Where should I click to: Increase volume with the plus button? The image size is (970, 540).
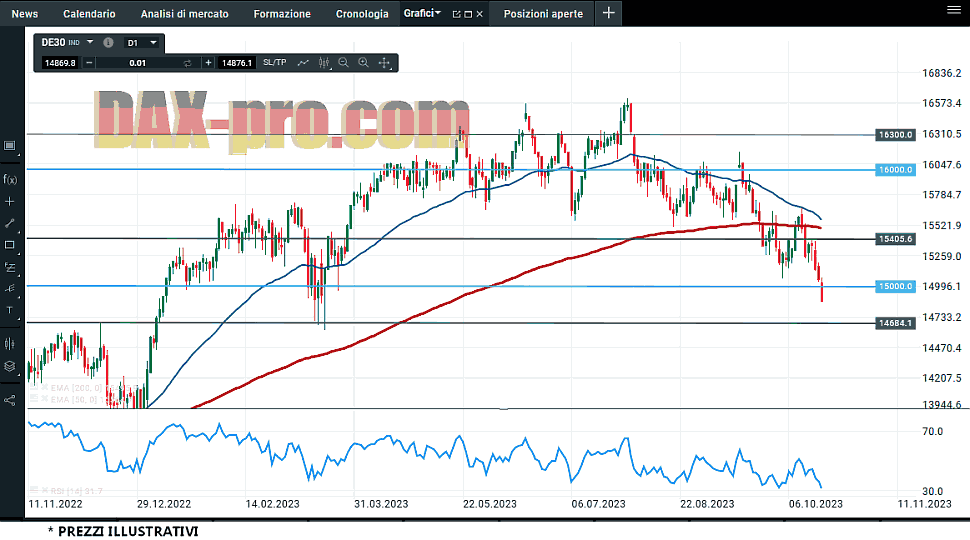pyautogui.click(x=208, y=62)
